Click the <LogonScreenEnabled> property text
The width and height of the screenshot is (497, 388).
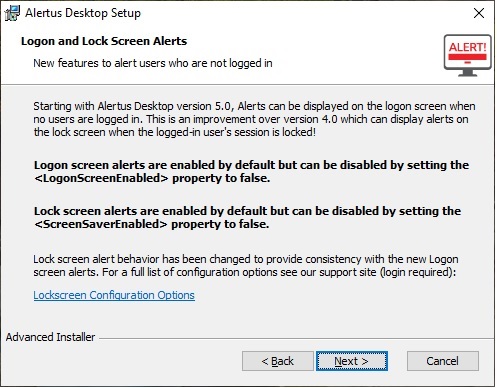tap(101, 178)
